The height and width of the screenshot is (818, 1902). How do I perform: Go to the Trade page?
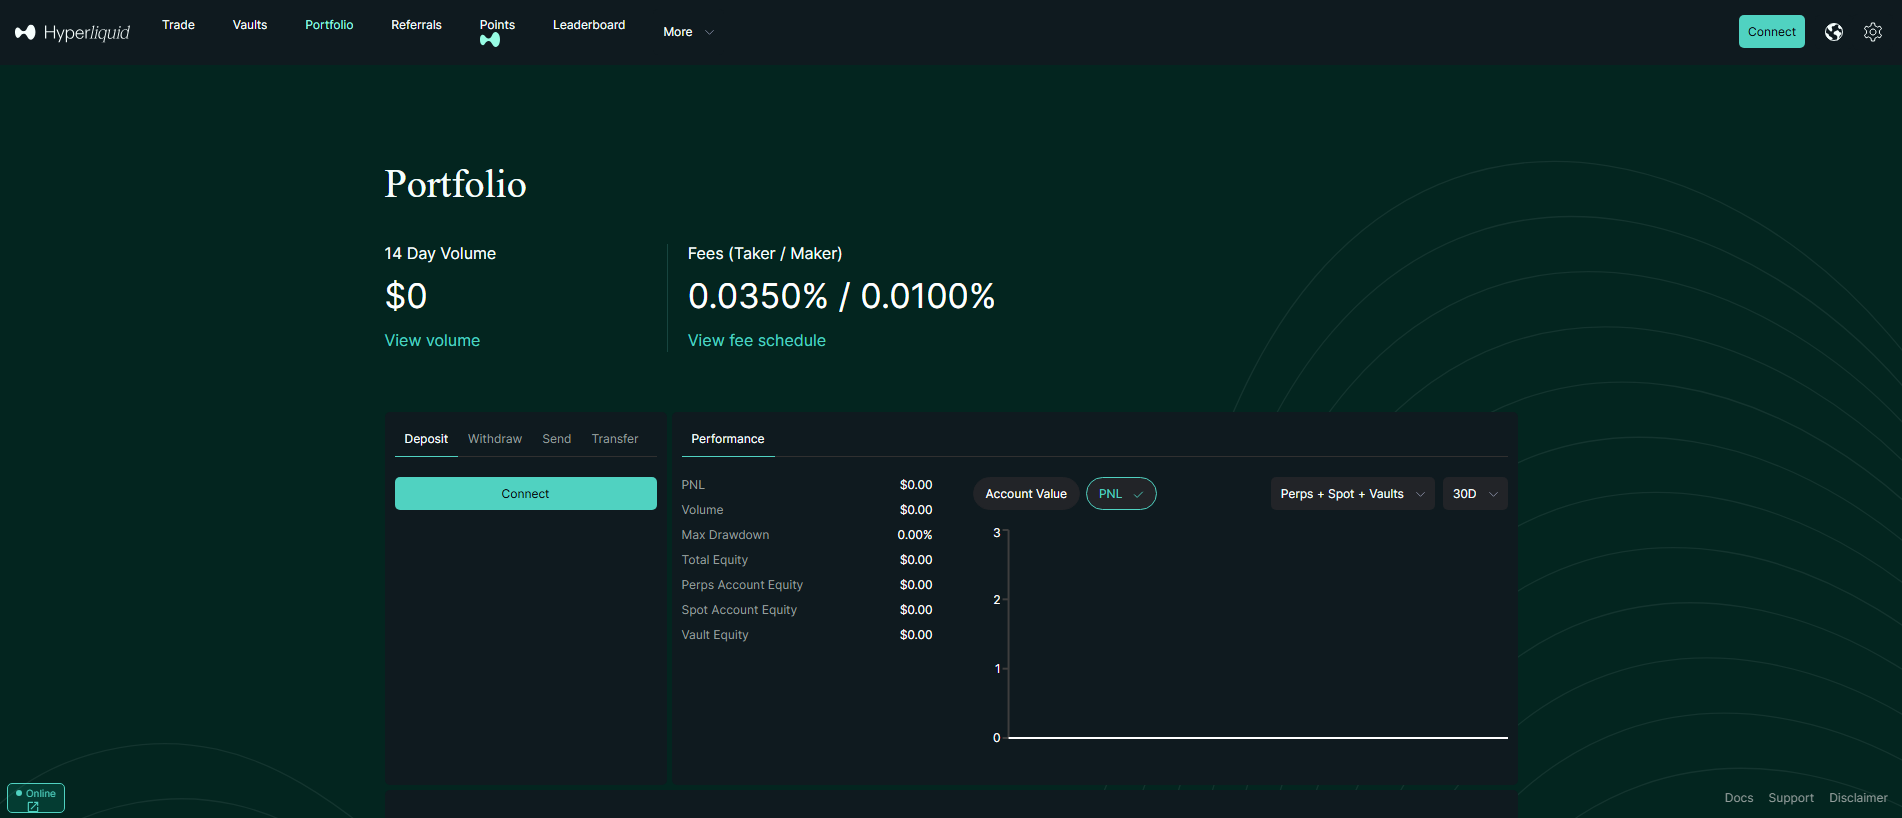click(178, 25)
